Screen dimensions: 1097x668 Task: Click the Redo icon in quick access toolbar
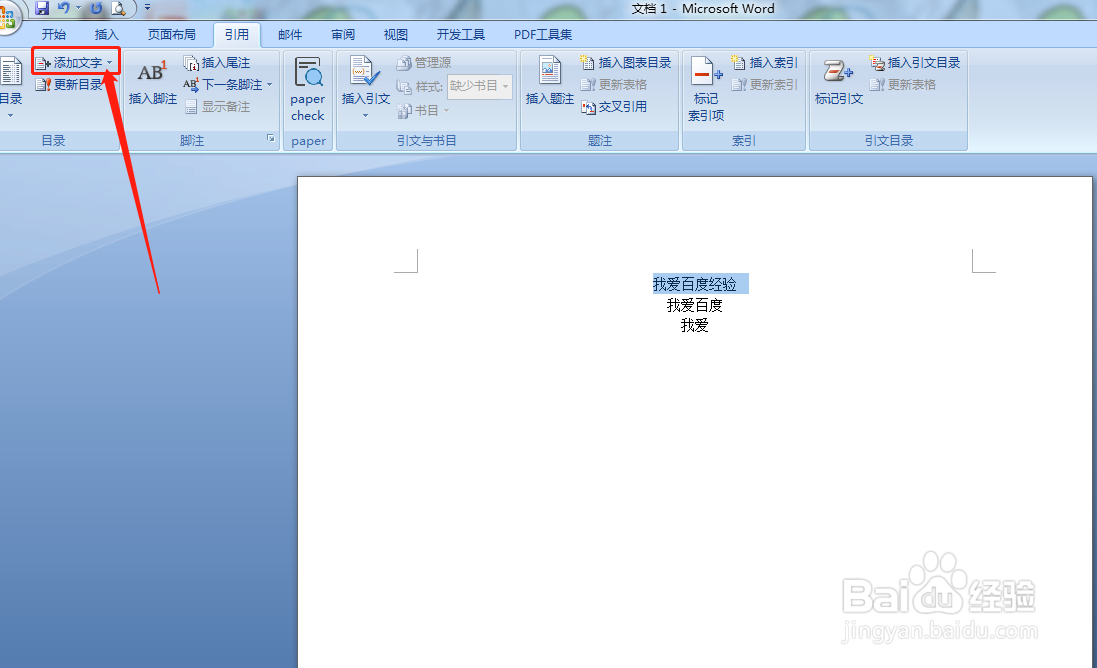point(97,8)
